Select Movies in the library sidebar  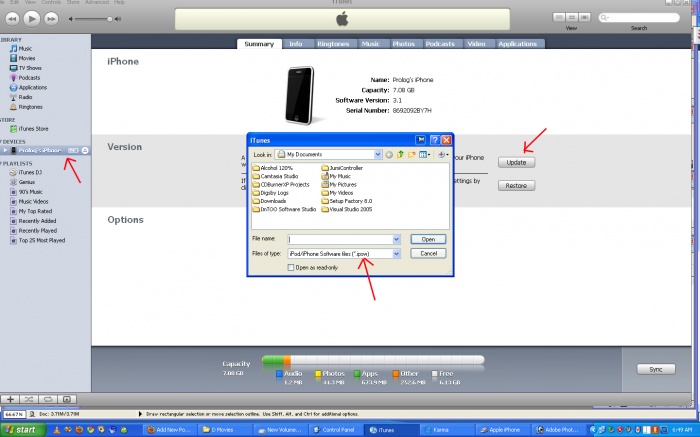pyautogui.click(x=27, y=58)
